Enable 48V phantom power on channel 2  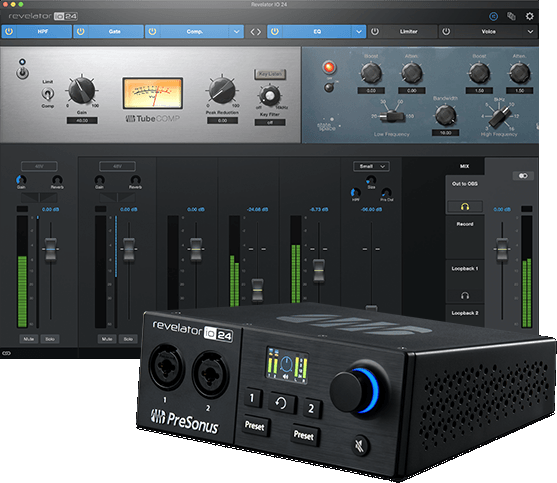point(117,166)
